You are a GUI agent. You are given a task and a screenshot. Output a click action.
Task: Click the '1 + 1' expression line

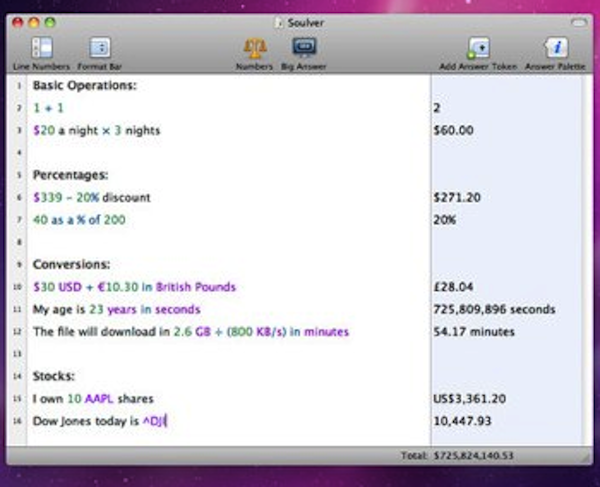48,108
